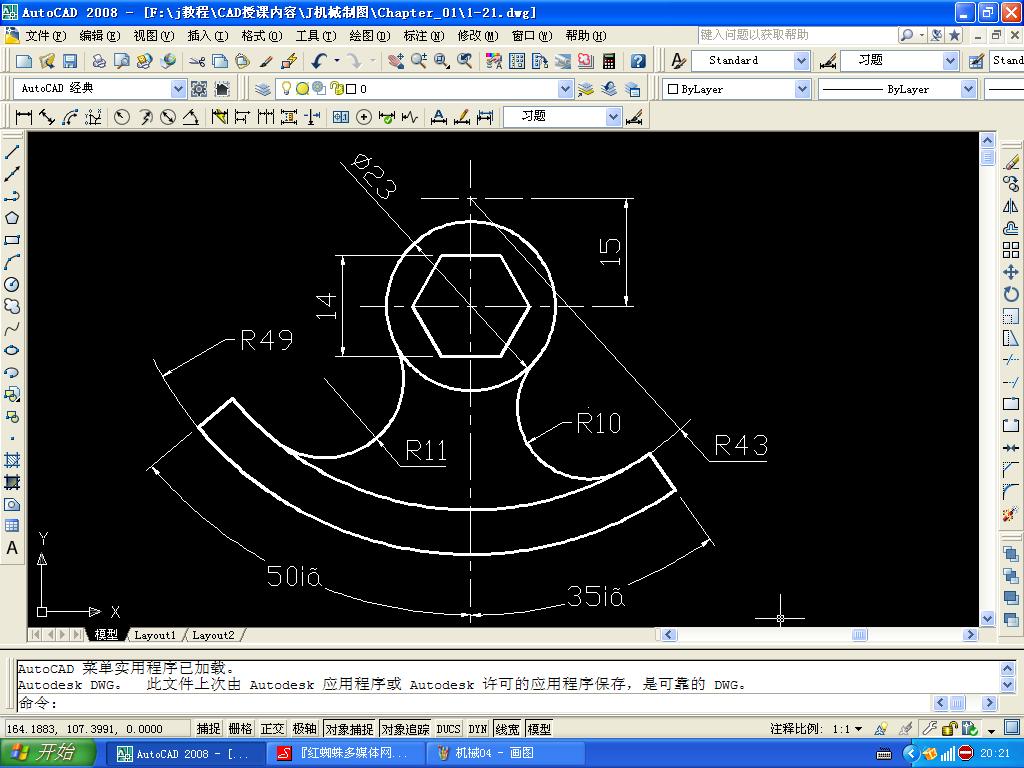Open the QuickCalc calculator icon
The width and height of the screenshot is (1024, 768).
609,61
